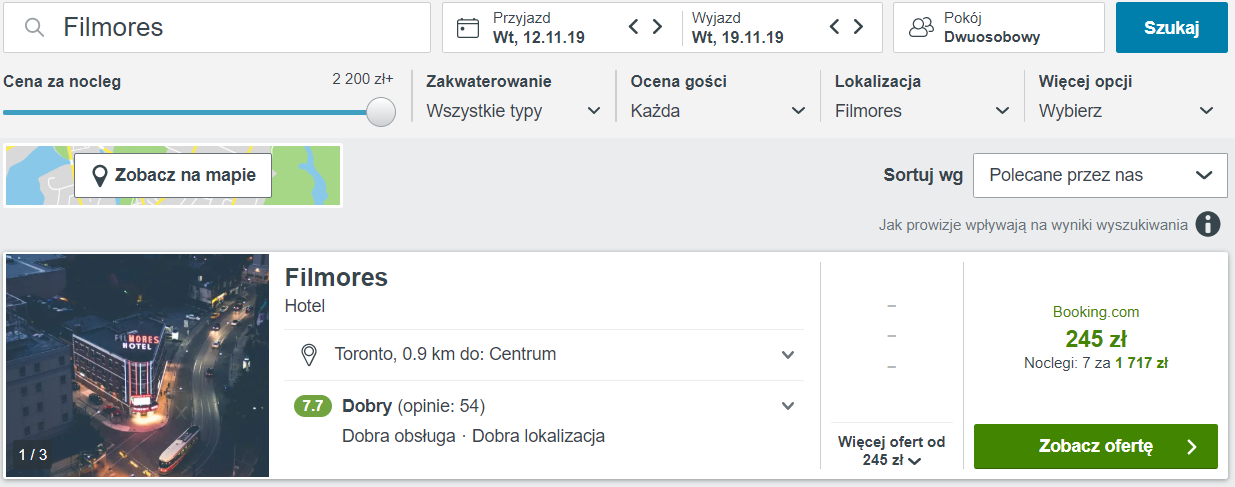Screen dimensions: 1235x487
Task: Open the Więcej opcji dropdown
Action: click(1126, 111)
